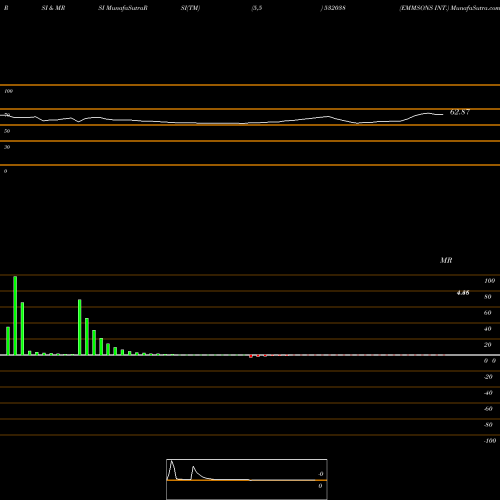
Task: Click the -20 label on MR axis
Action: [x=488, y=377]
